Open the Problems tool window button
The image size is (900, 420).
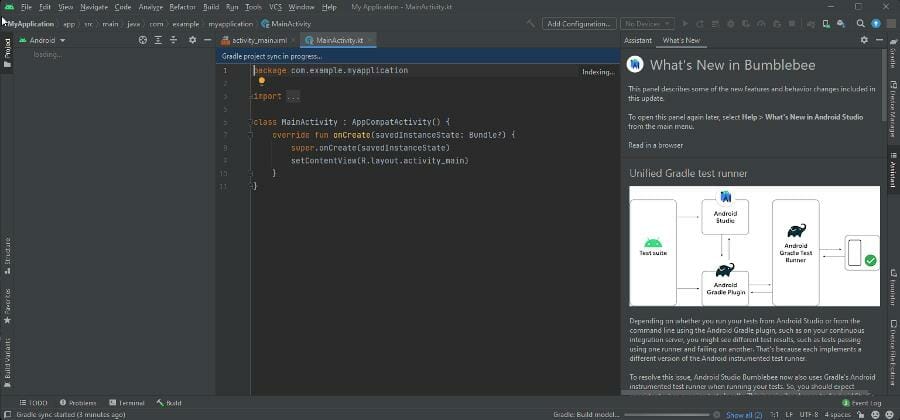click(78, 403)
